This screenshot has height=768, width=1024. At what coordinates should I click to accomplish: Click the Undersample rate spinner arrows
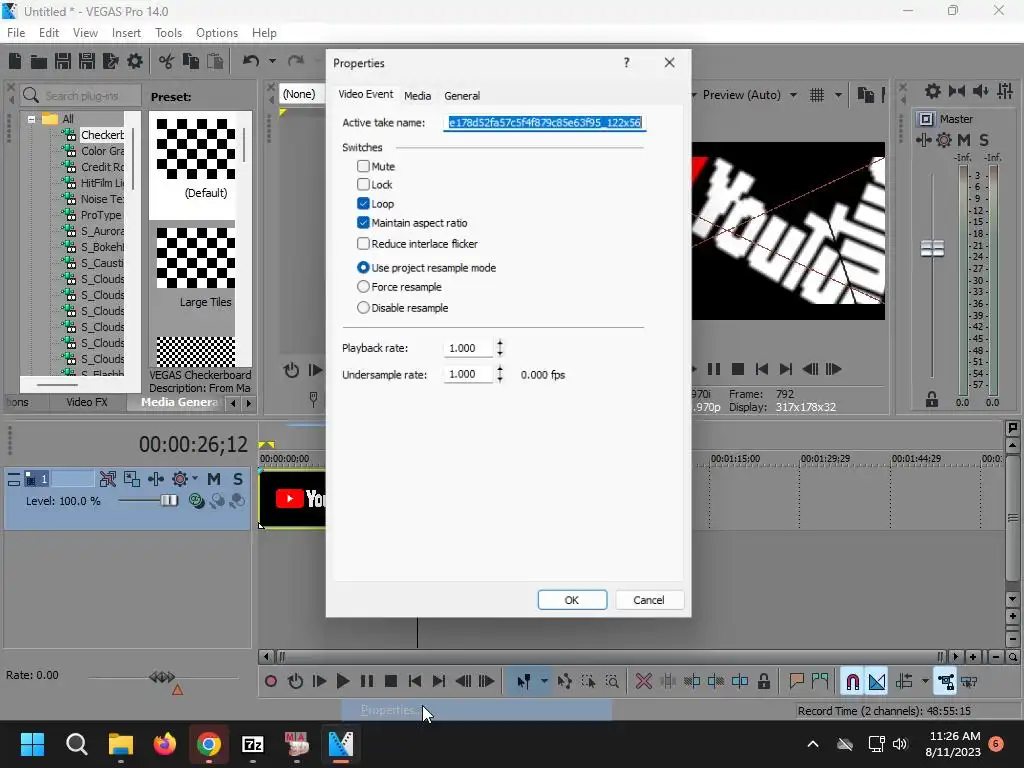click(500, 374)
